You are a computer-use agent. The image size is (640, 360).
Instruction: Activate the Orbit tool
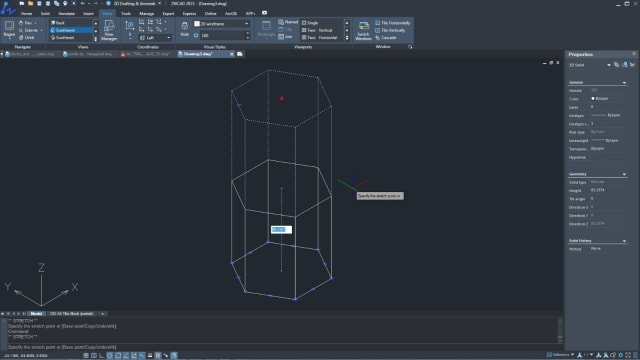(x=27, y=38)
